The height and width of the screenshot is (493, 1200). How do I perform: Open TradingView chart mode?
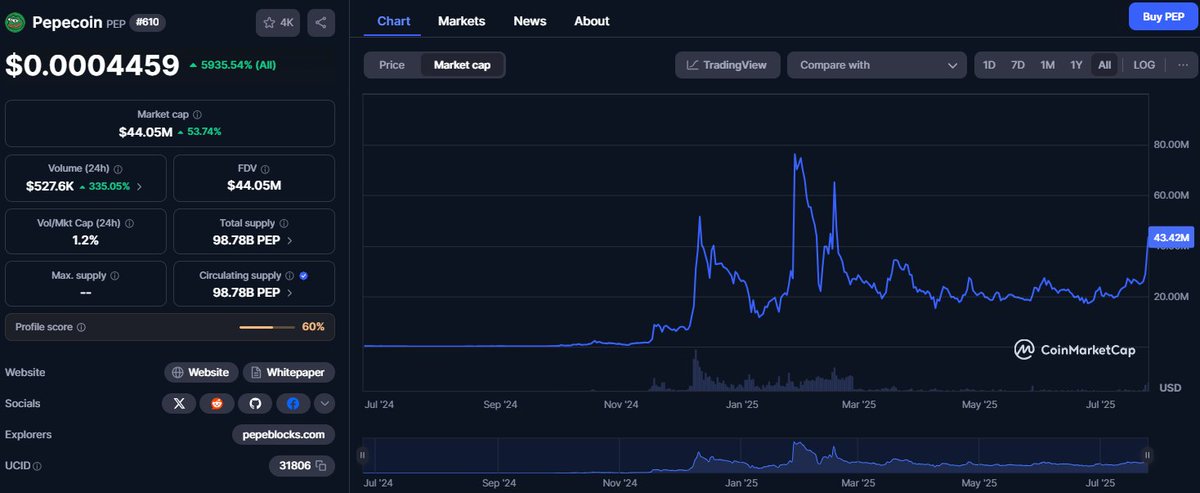pos(727,65)
